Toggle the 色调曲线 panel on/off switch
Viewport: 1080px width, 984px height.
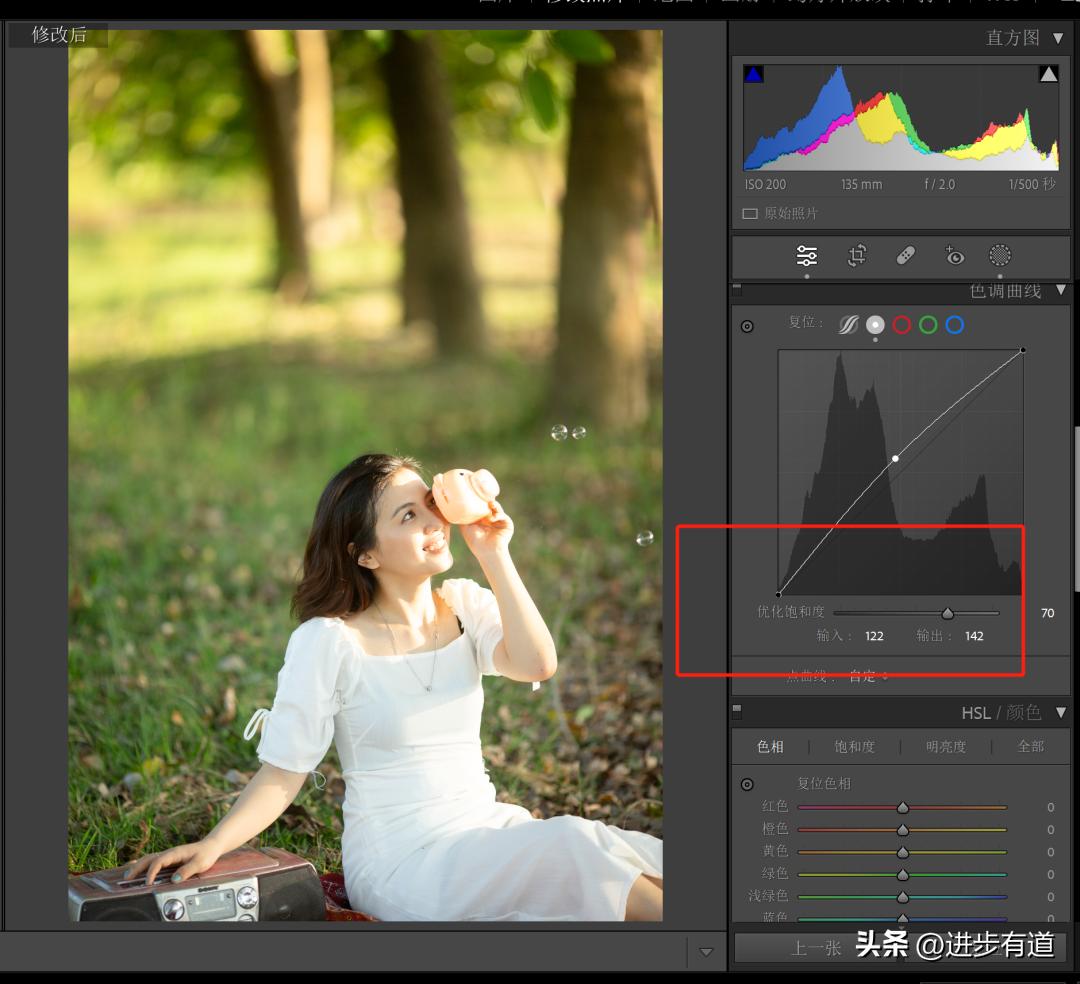click(x=735, y=290)
